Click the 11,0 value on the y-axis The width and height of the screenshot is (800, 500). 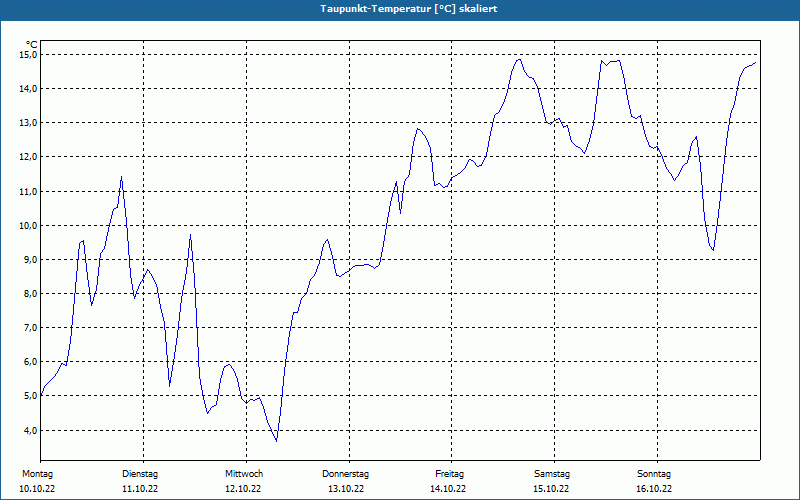click(29, 191)
